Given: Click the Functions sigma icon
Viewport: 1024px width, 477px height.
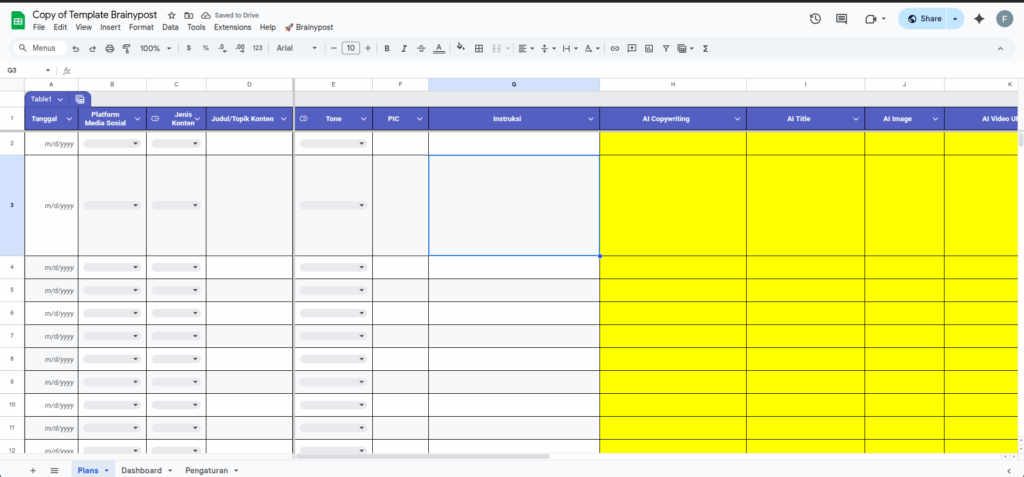Looking at the screenshot, I should [x=706, y=48].
